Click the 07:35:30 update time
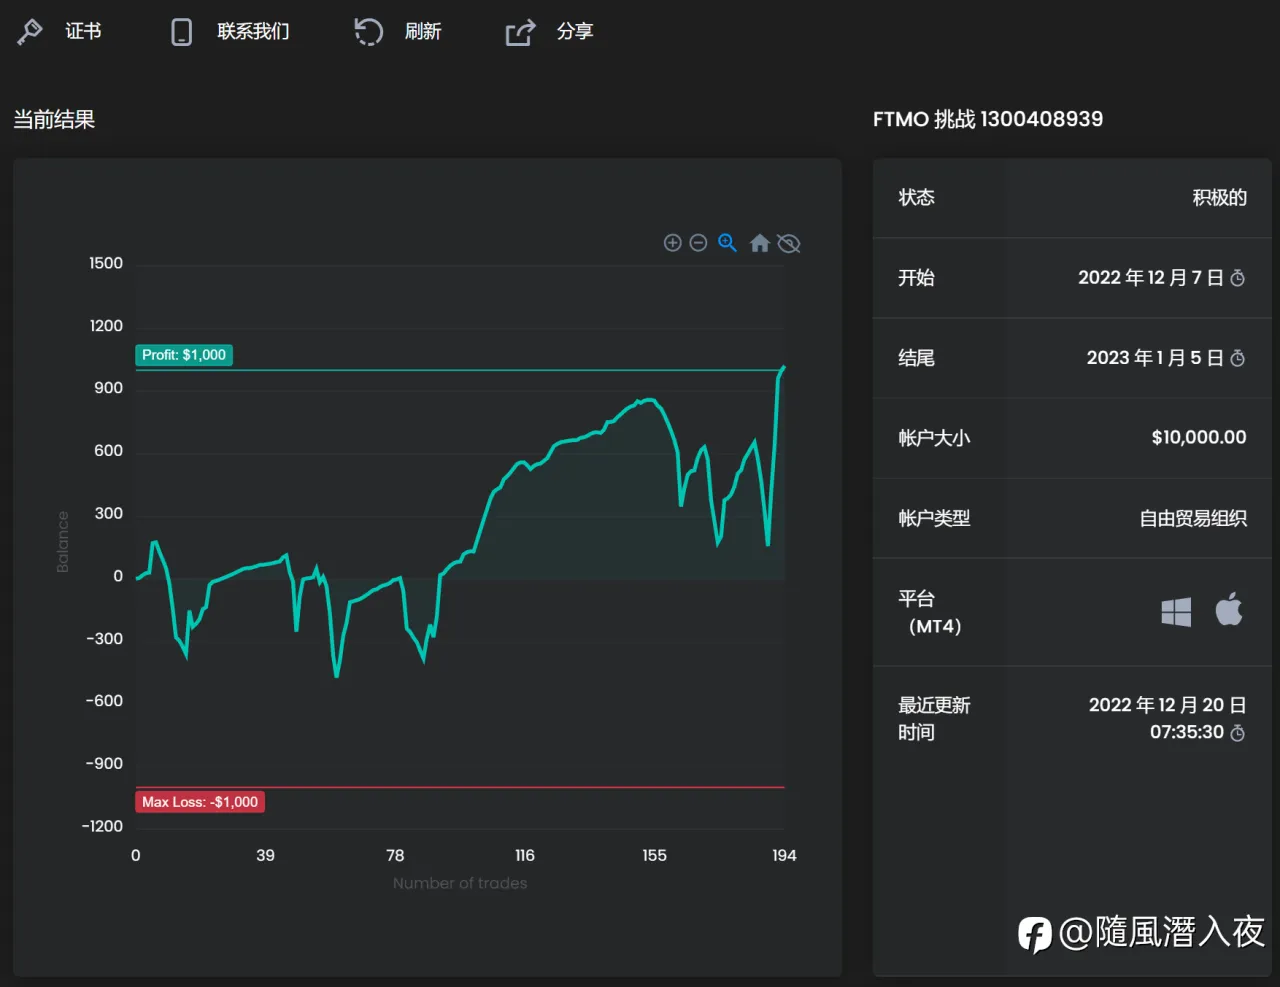The height and width of the screenshot is (987, 1280). pos(1187,732)
